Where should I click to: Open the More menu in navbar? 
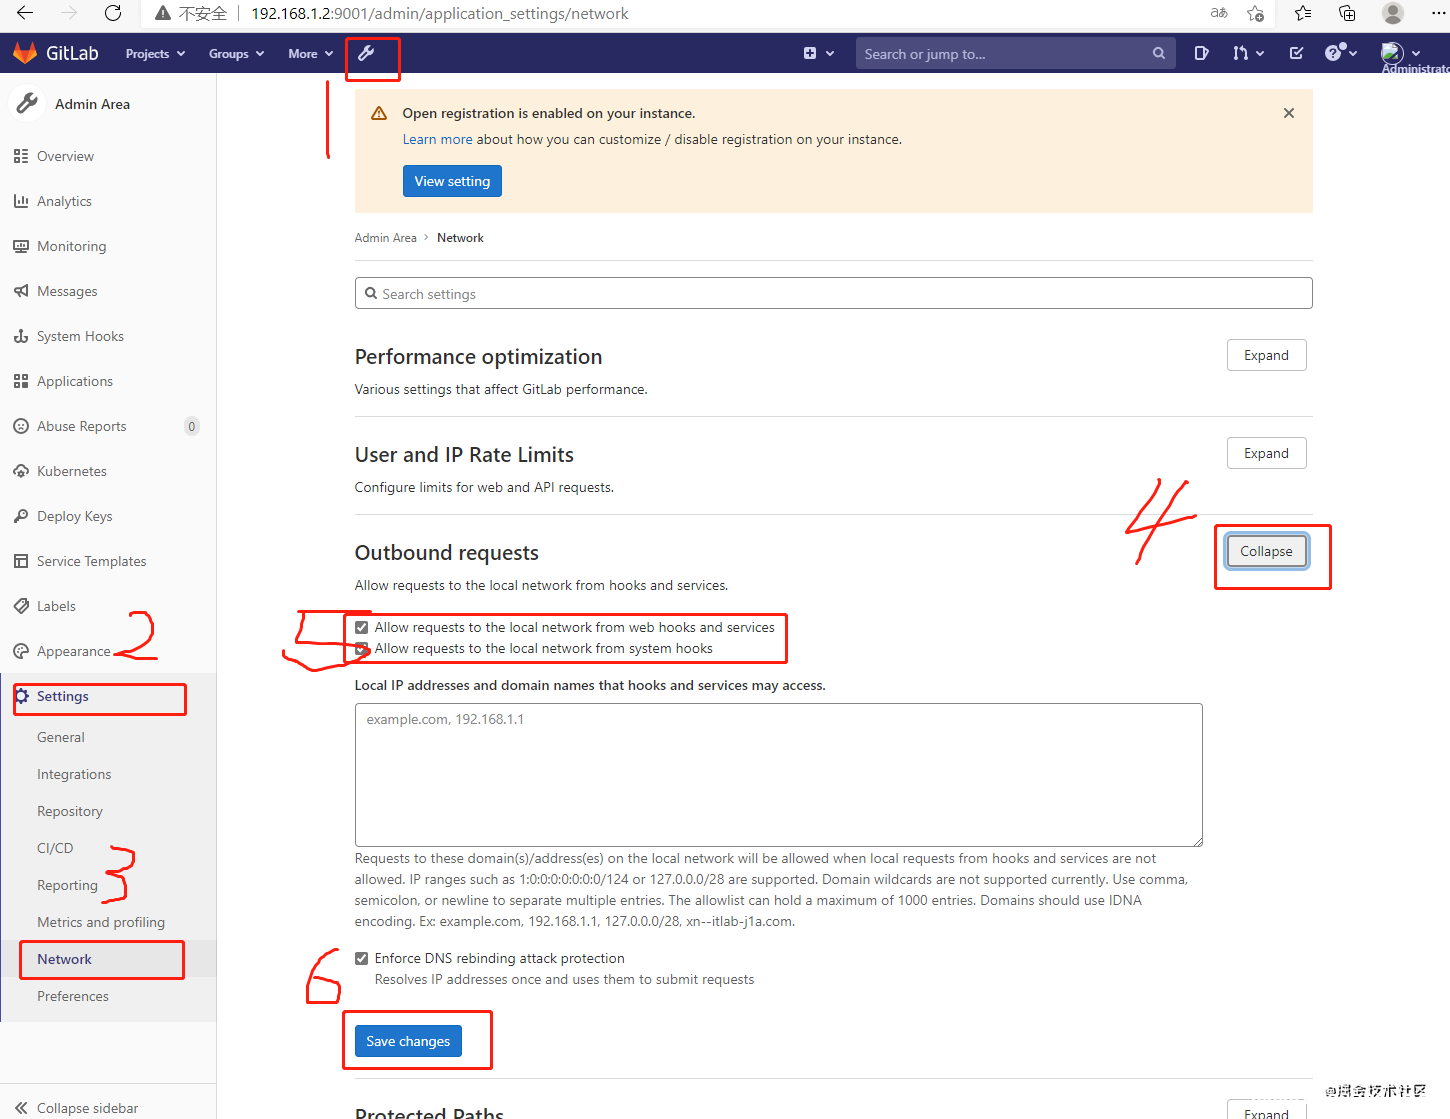coord(309,53)
